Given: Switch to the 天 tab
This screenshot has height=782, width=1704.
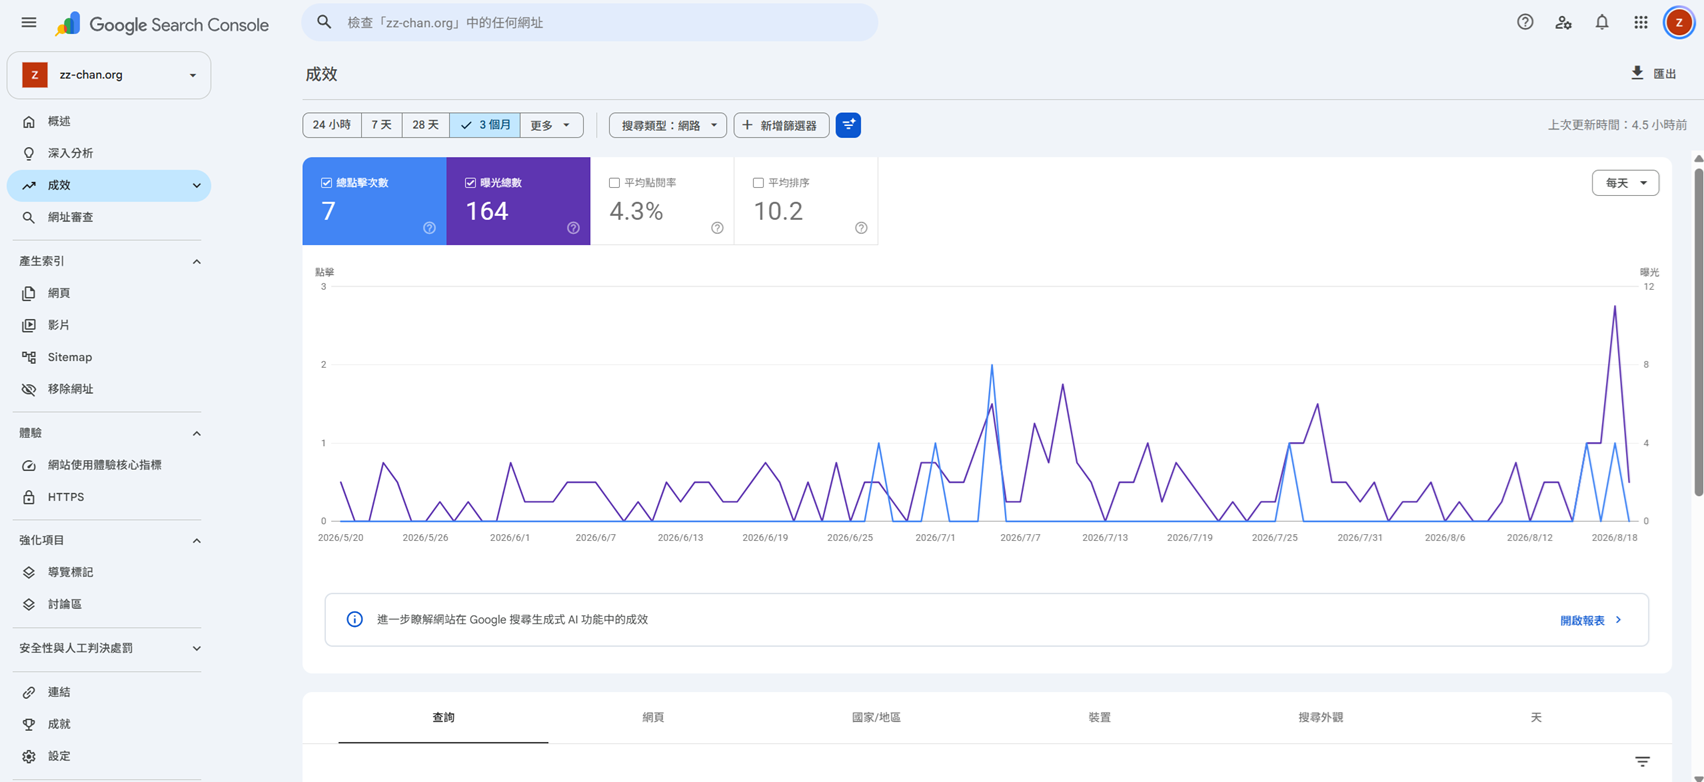Looking at the screenshot, I should pos(1536,718).
